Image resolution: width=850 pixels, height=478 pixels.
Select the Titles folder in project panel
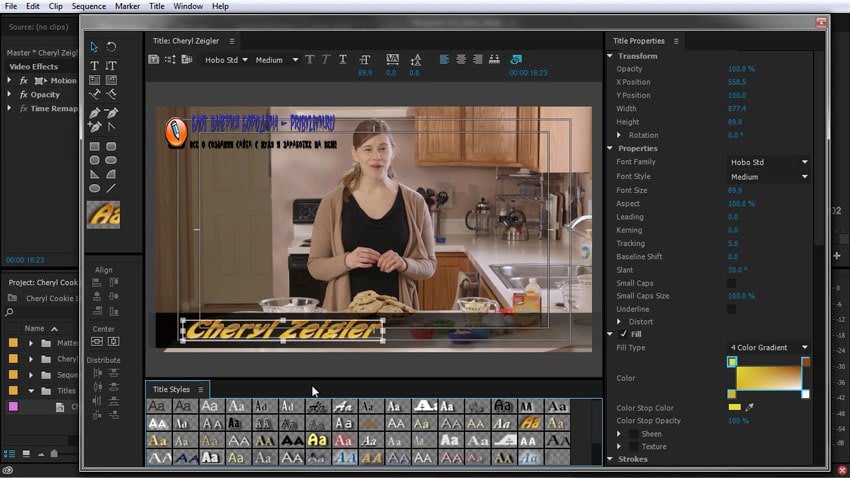tap(66, 390)
